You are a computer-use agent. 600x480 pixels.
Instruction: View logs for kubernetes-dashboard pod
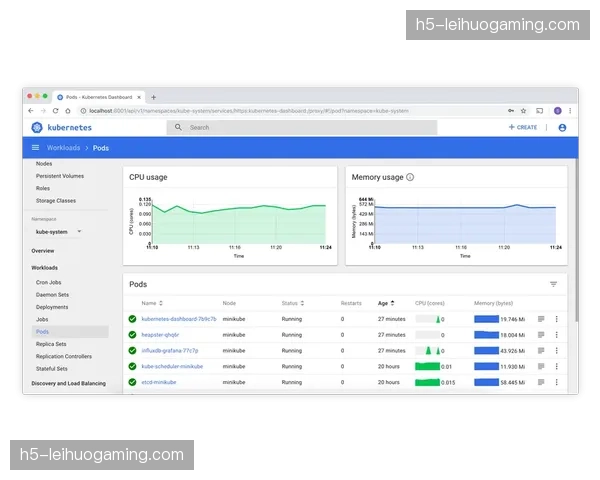541,319
